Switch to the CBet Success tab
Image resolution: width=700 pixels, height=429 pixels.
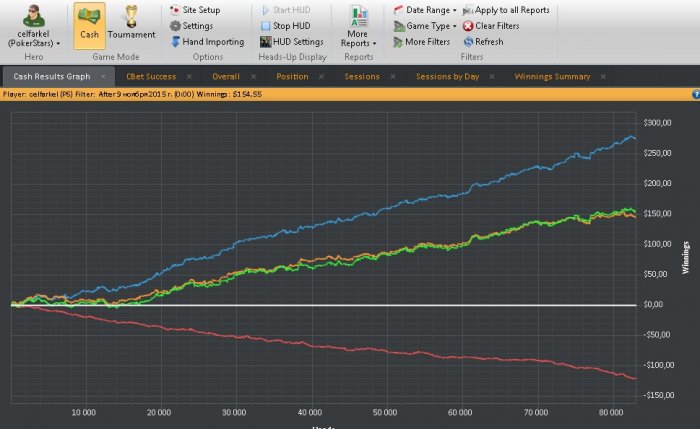[x=151, y=77]
